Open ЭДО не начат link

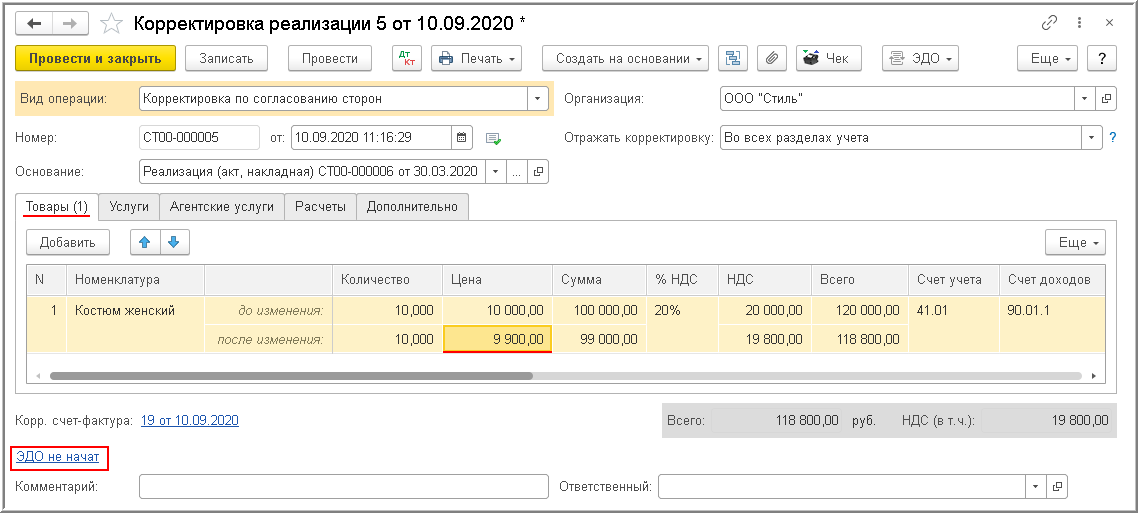click(x=58, y=457)
